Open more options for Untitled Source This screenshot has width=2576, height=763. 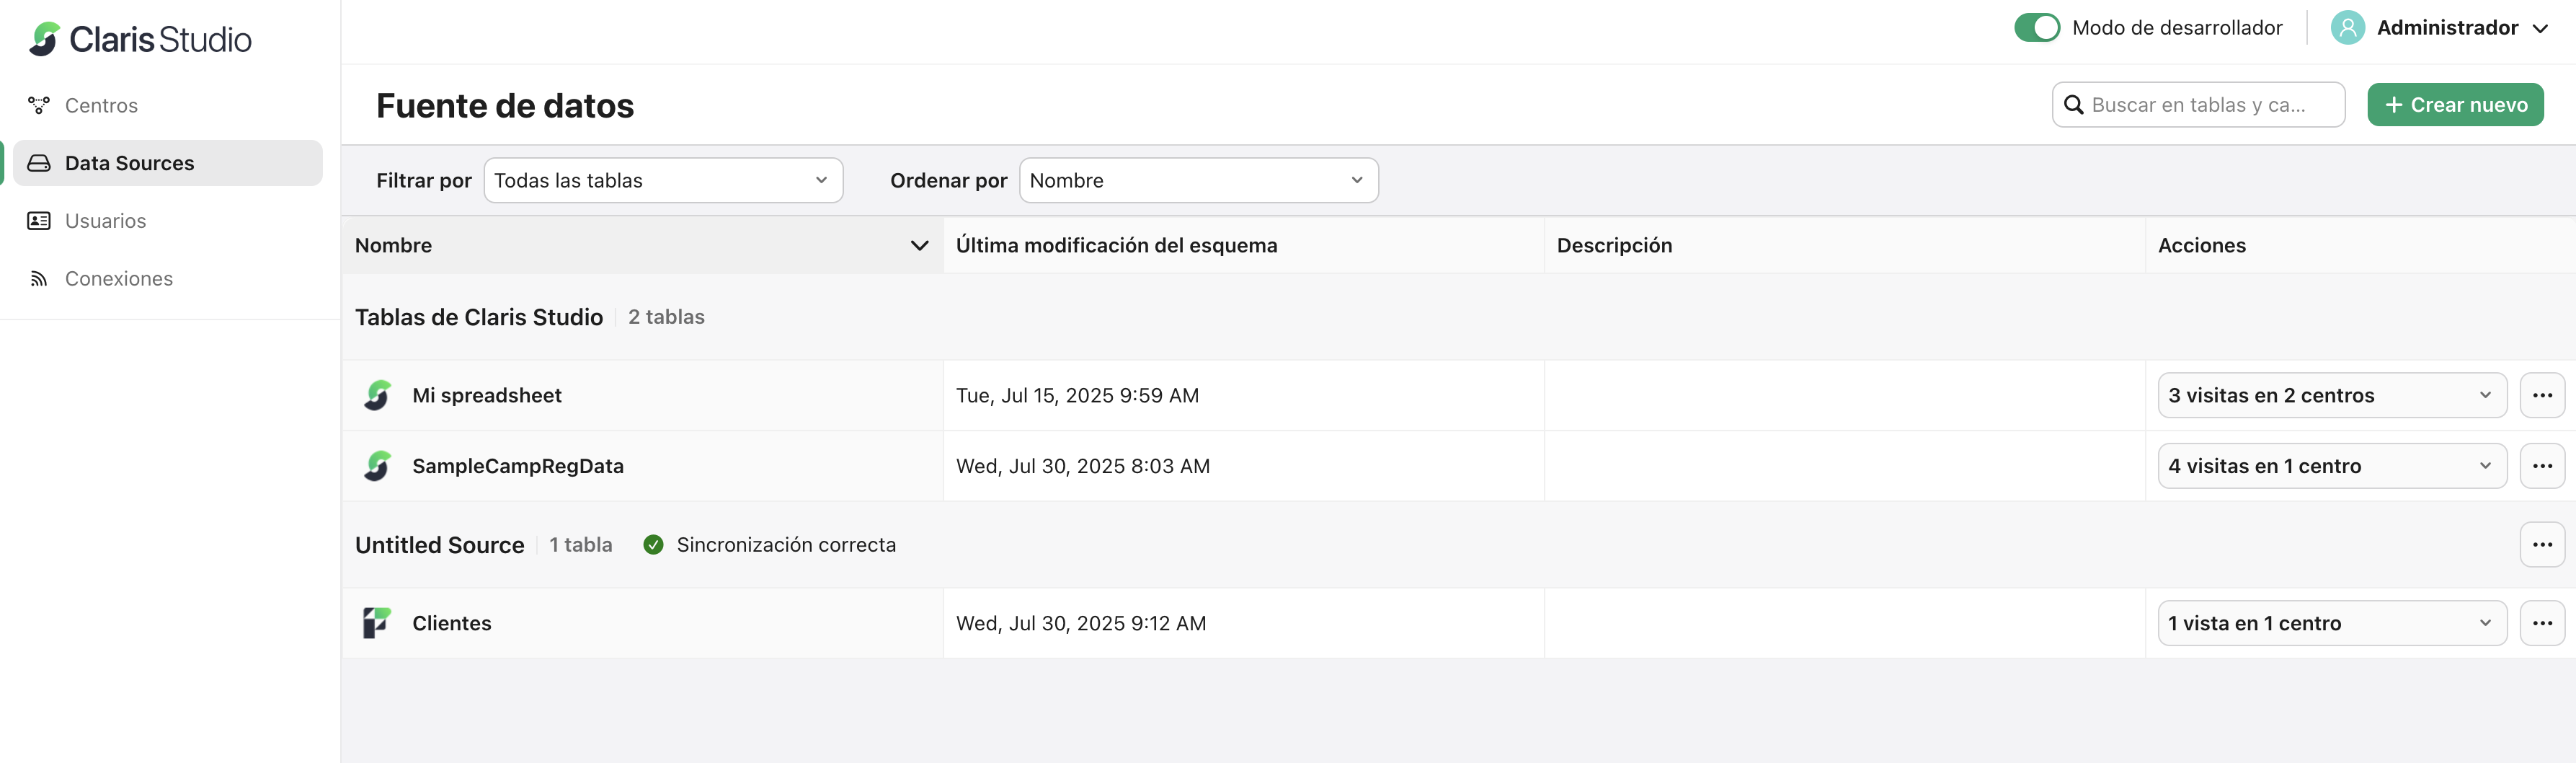[x=2541, y=545]
